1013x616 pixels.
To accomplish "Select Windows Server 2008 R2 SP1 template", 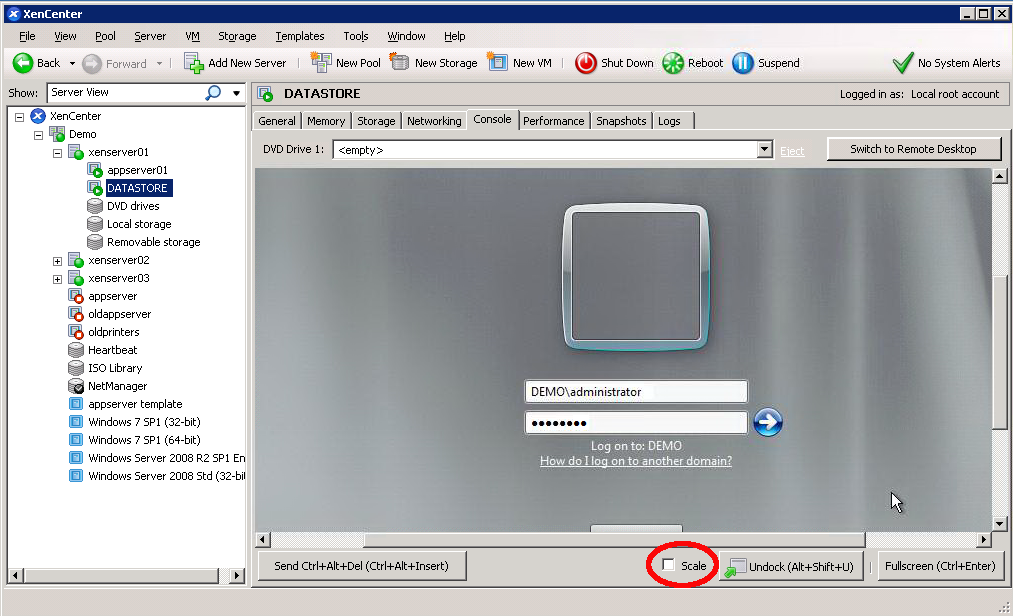I will pos(167,458).
